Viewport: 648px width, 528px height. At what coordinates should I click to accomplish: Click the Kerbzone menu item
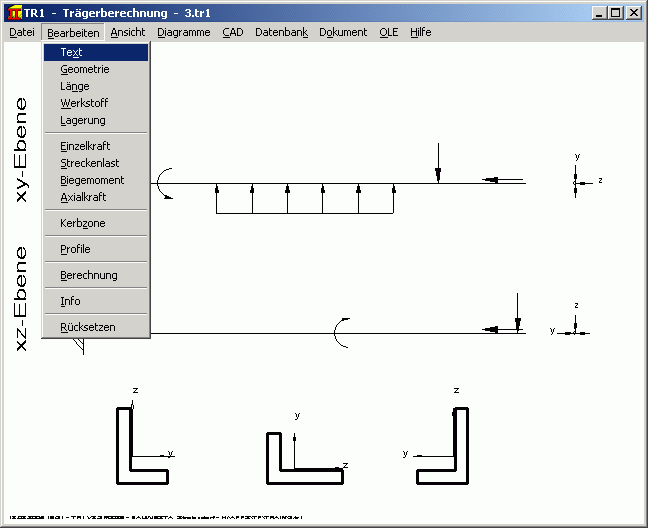82,223
